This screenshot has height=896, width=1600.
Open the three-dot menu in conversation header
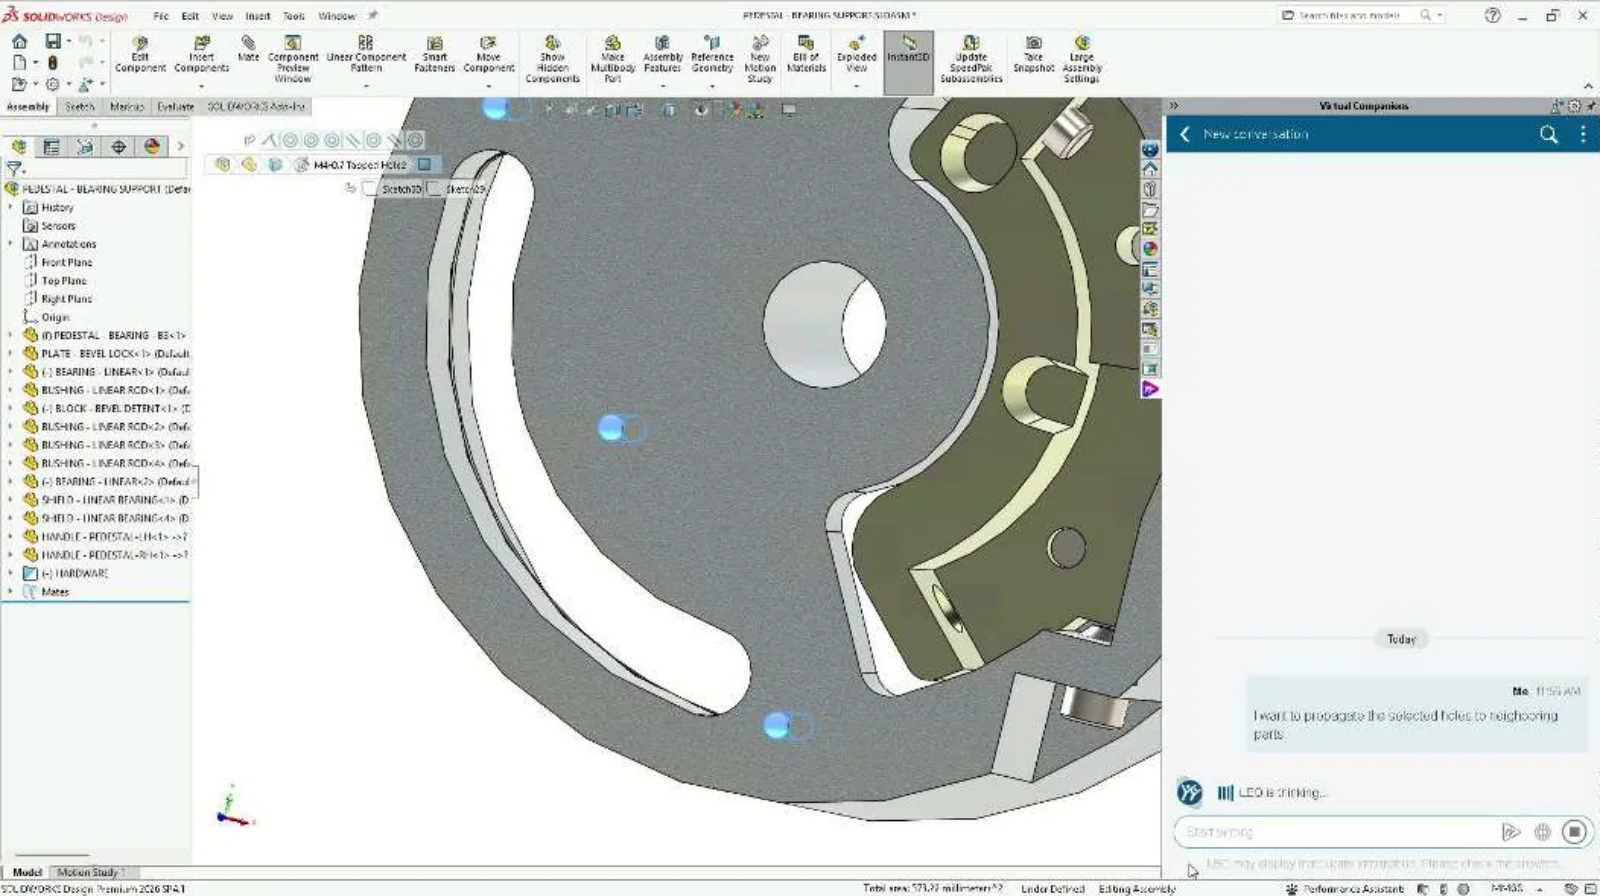click(1582, 134)
